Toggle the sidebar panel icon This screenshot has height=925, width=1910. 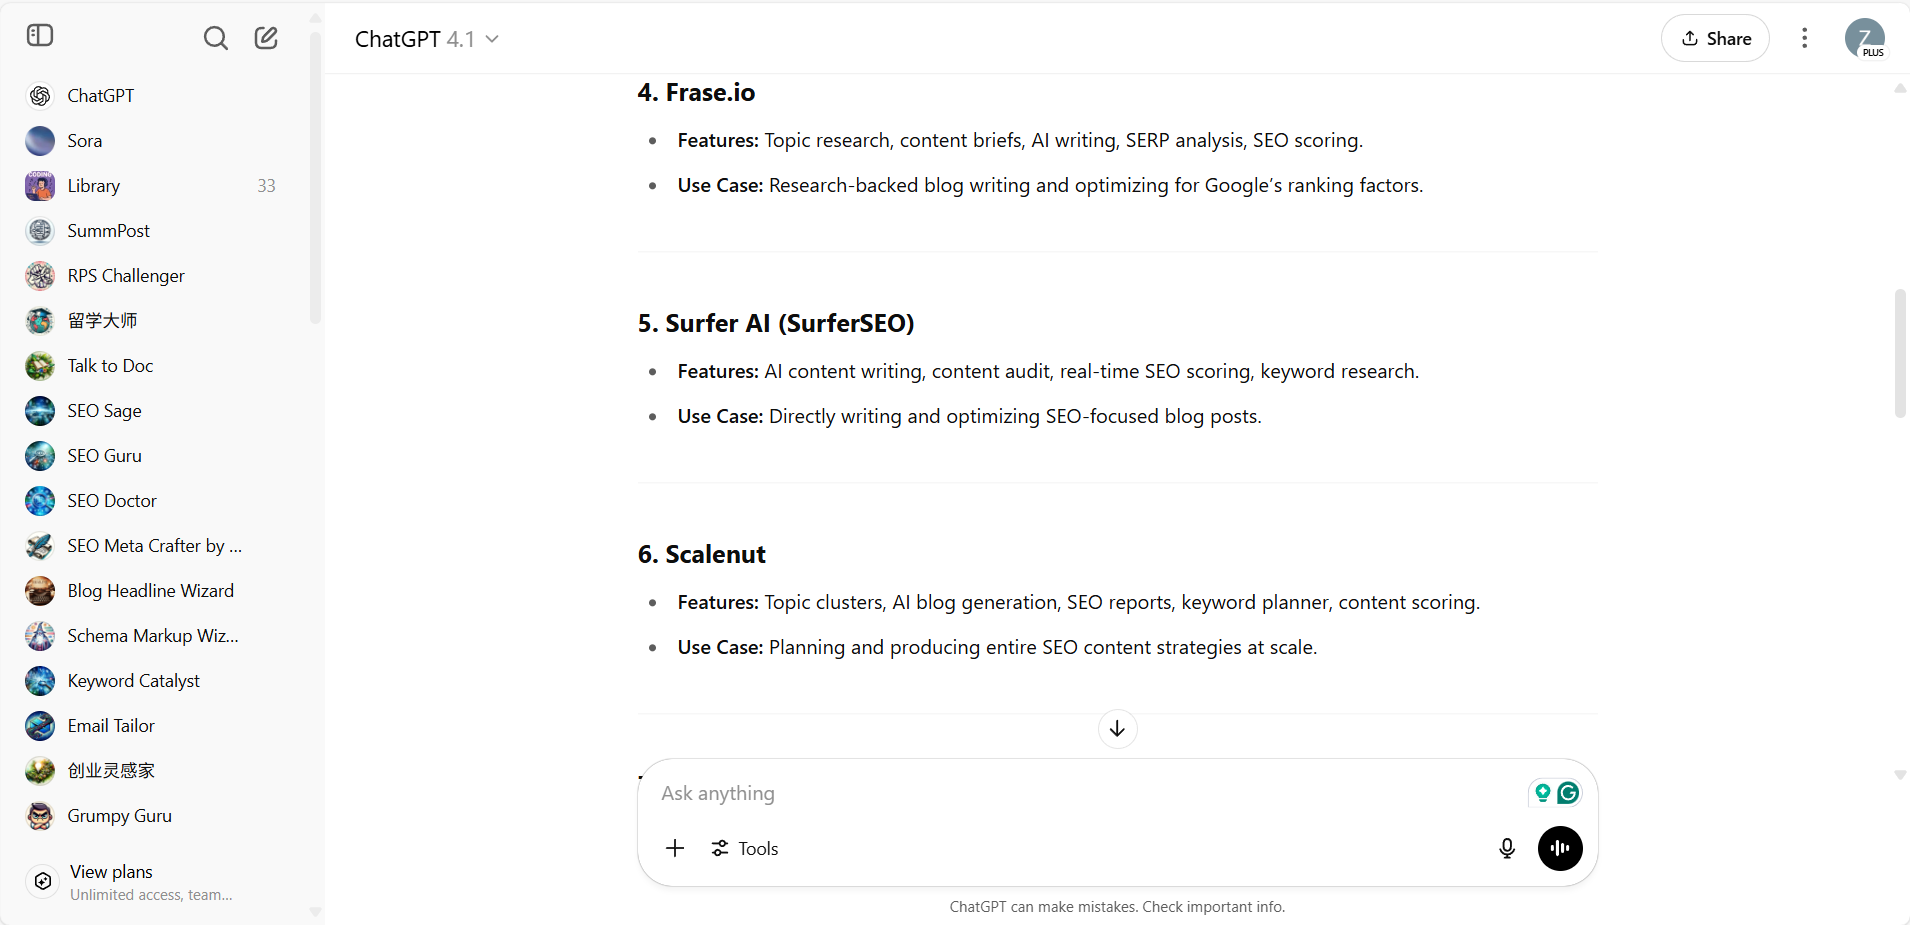[x=40, y=36]
